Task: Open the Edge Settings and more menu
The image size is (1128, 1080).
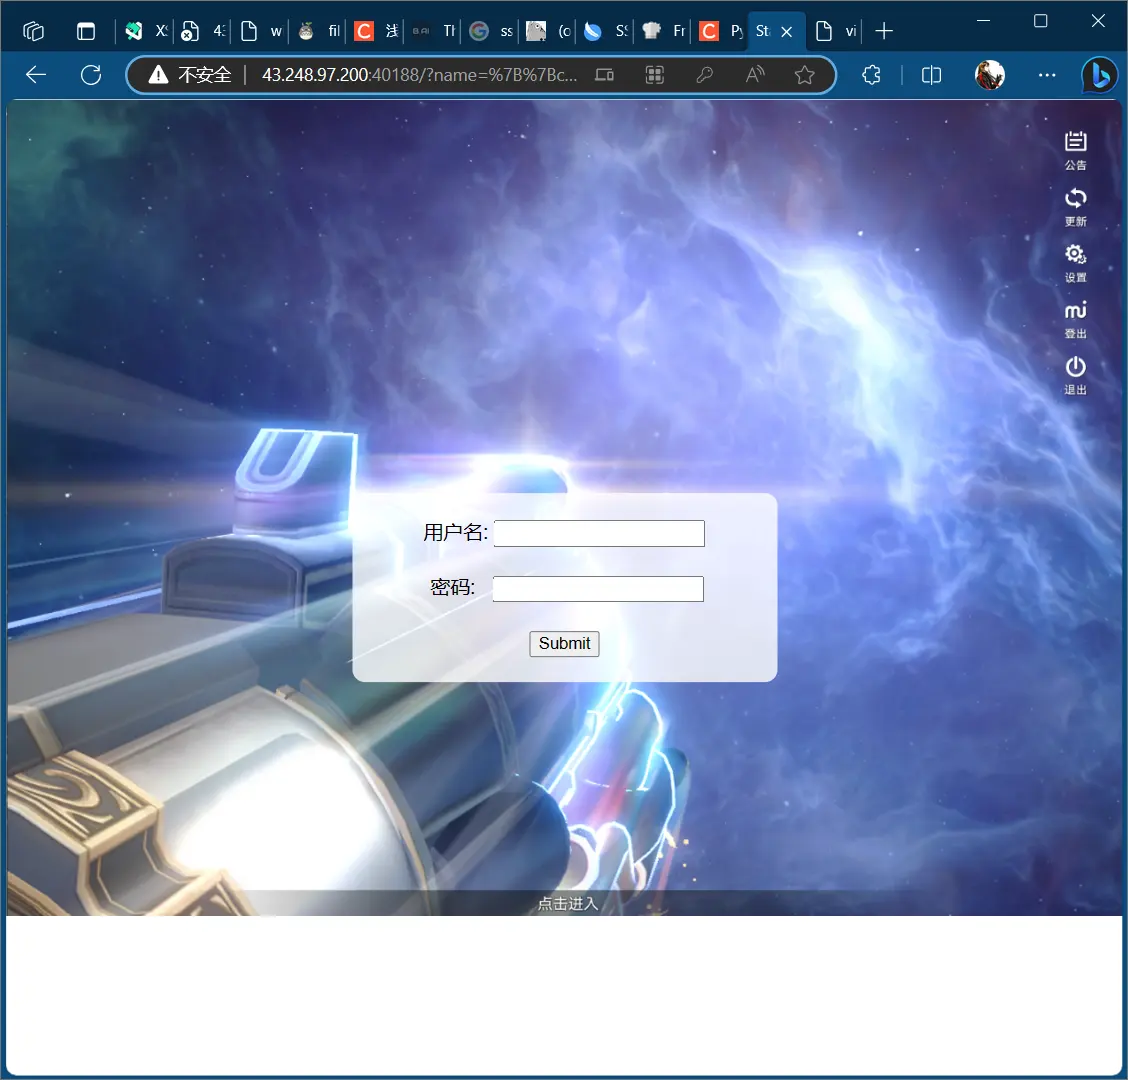Action: click(x=1046, y=75)
